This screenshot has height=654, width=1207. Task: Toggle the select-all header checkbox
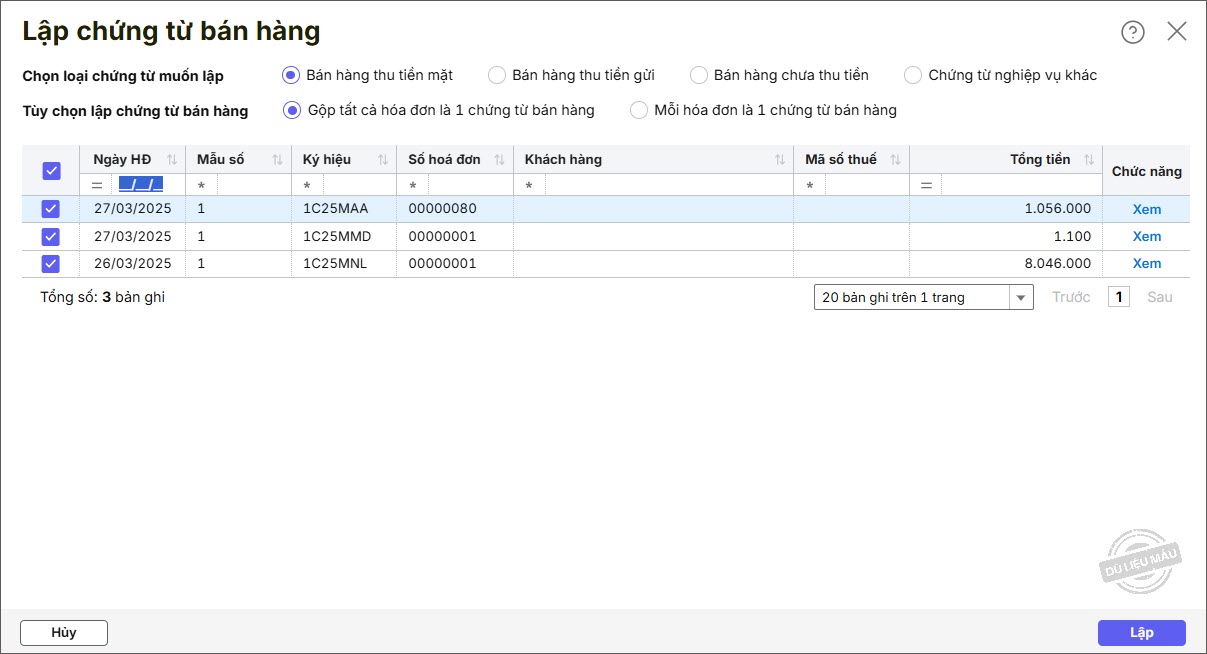pyautogui.click(x=51, y=171)
